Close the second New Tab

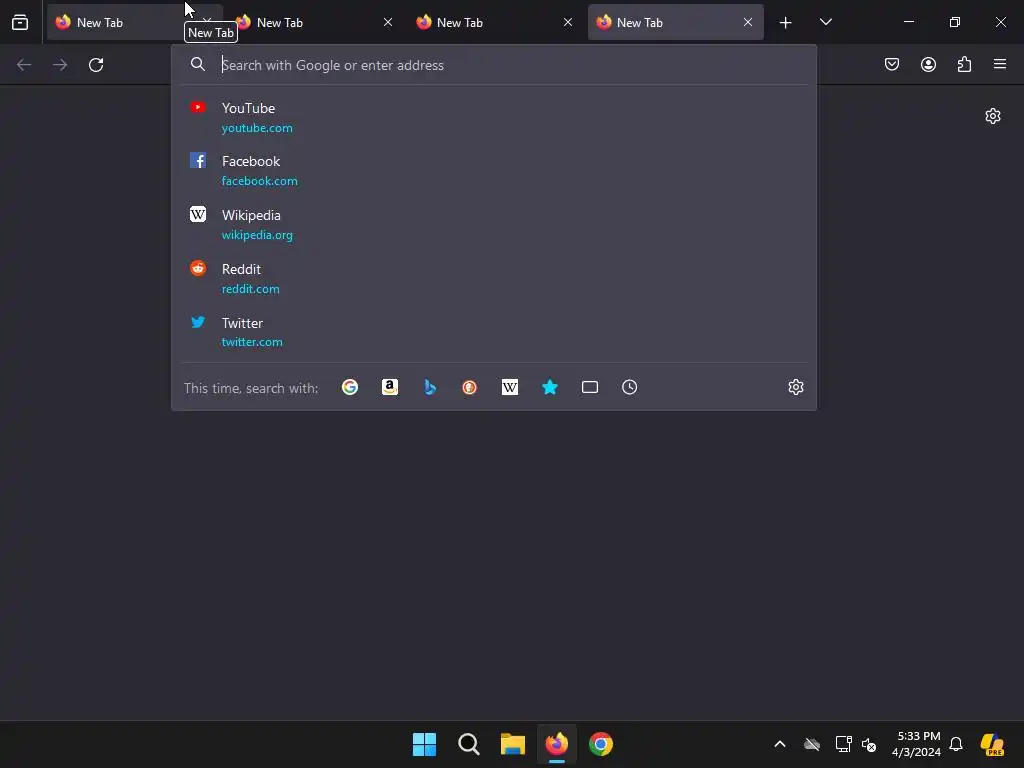click(388, 22)
